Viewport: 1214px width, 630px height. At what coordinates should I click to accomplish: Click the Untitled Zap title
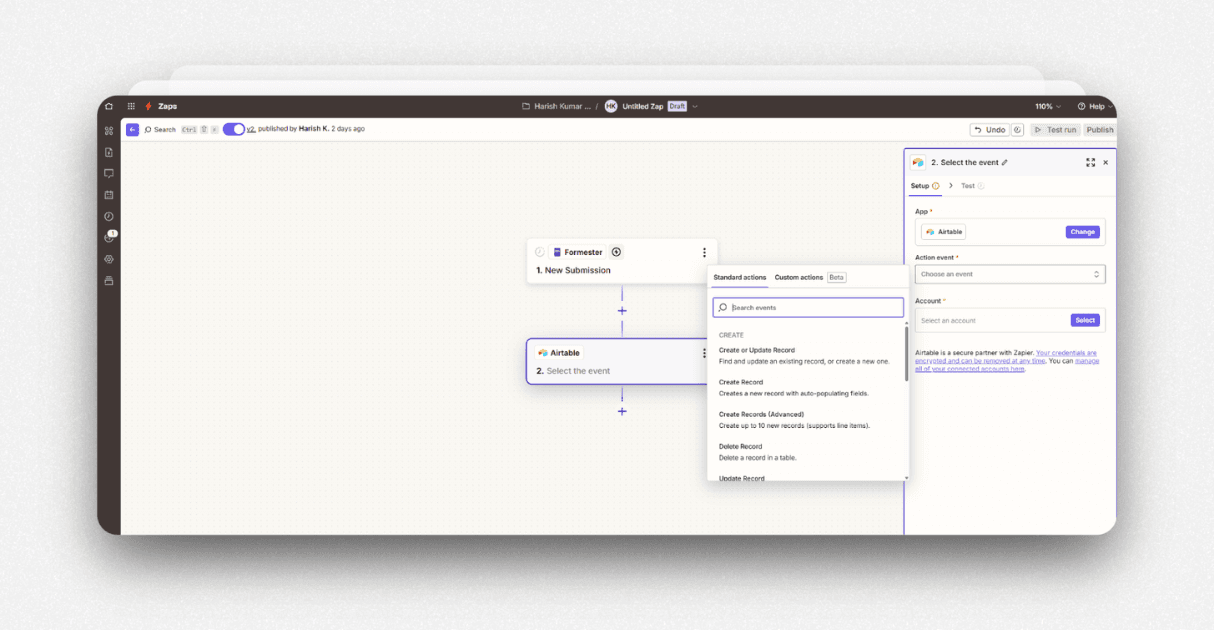[643, 106]
